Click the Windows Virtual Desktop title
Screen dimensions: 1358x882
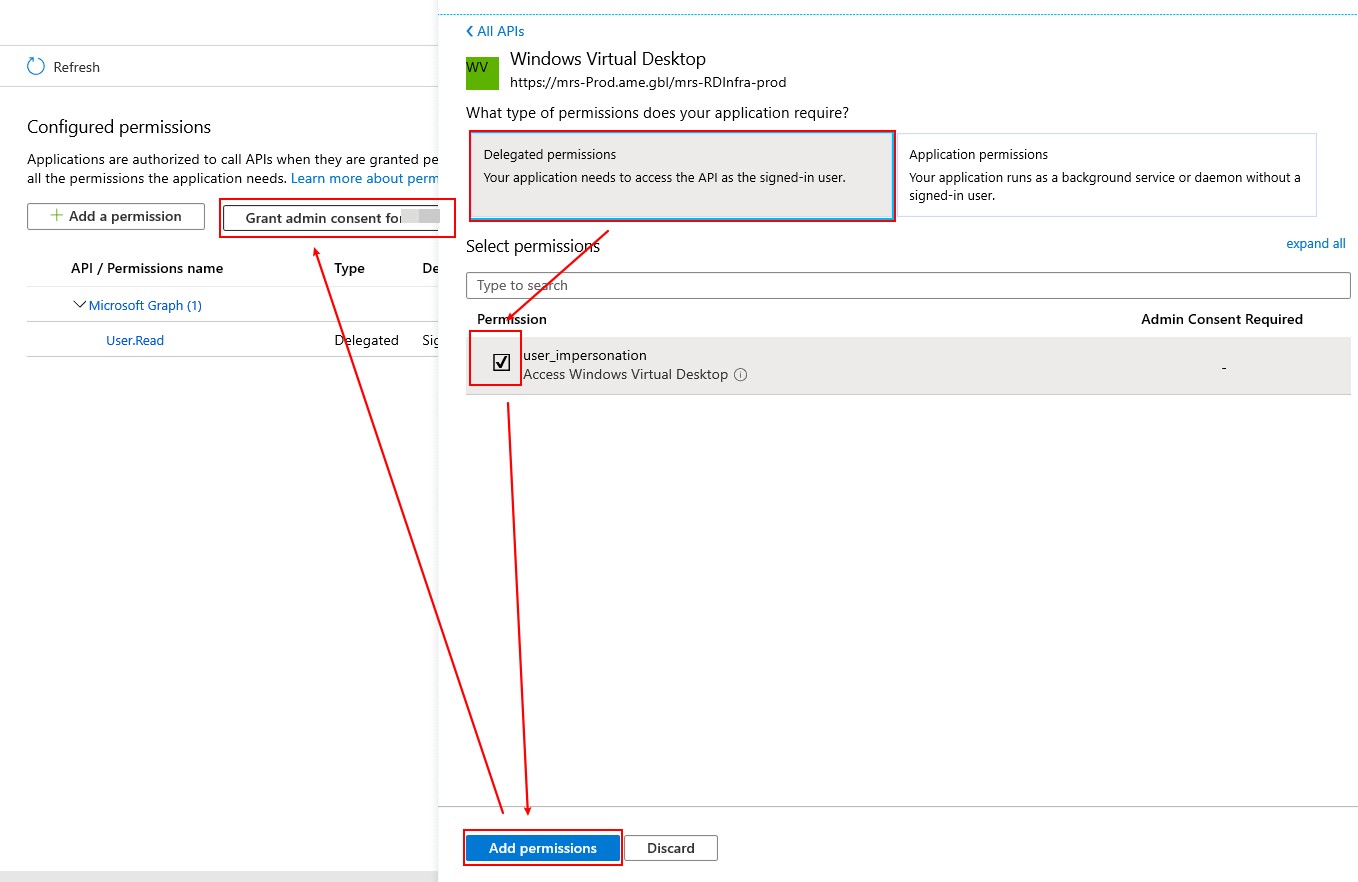pos(608,59)
